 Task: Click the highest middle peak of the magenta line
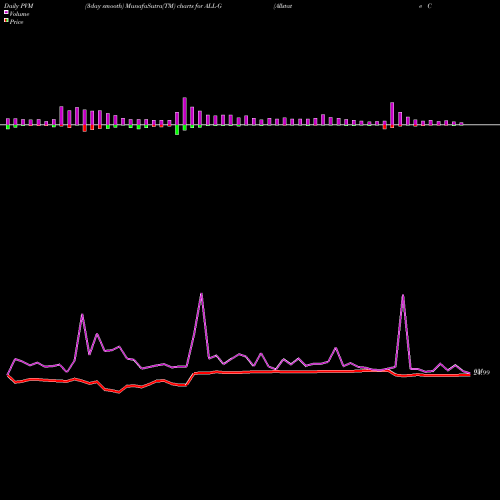(x=201, y=294)
